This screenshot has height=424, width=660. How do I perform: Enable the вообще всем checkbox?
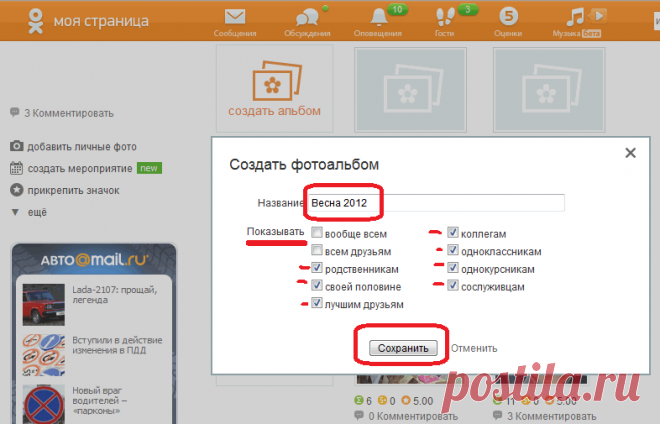tap(317, 232)
